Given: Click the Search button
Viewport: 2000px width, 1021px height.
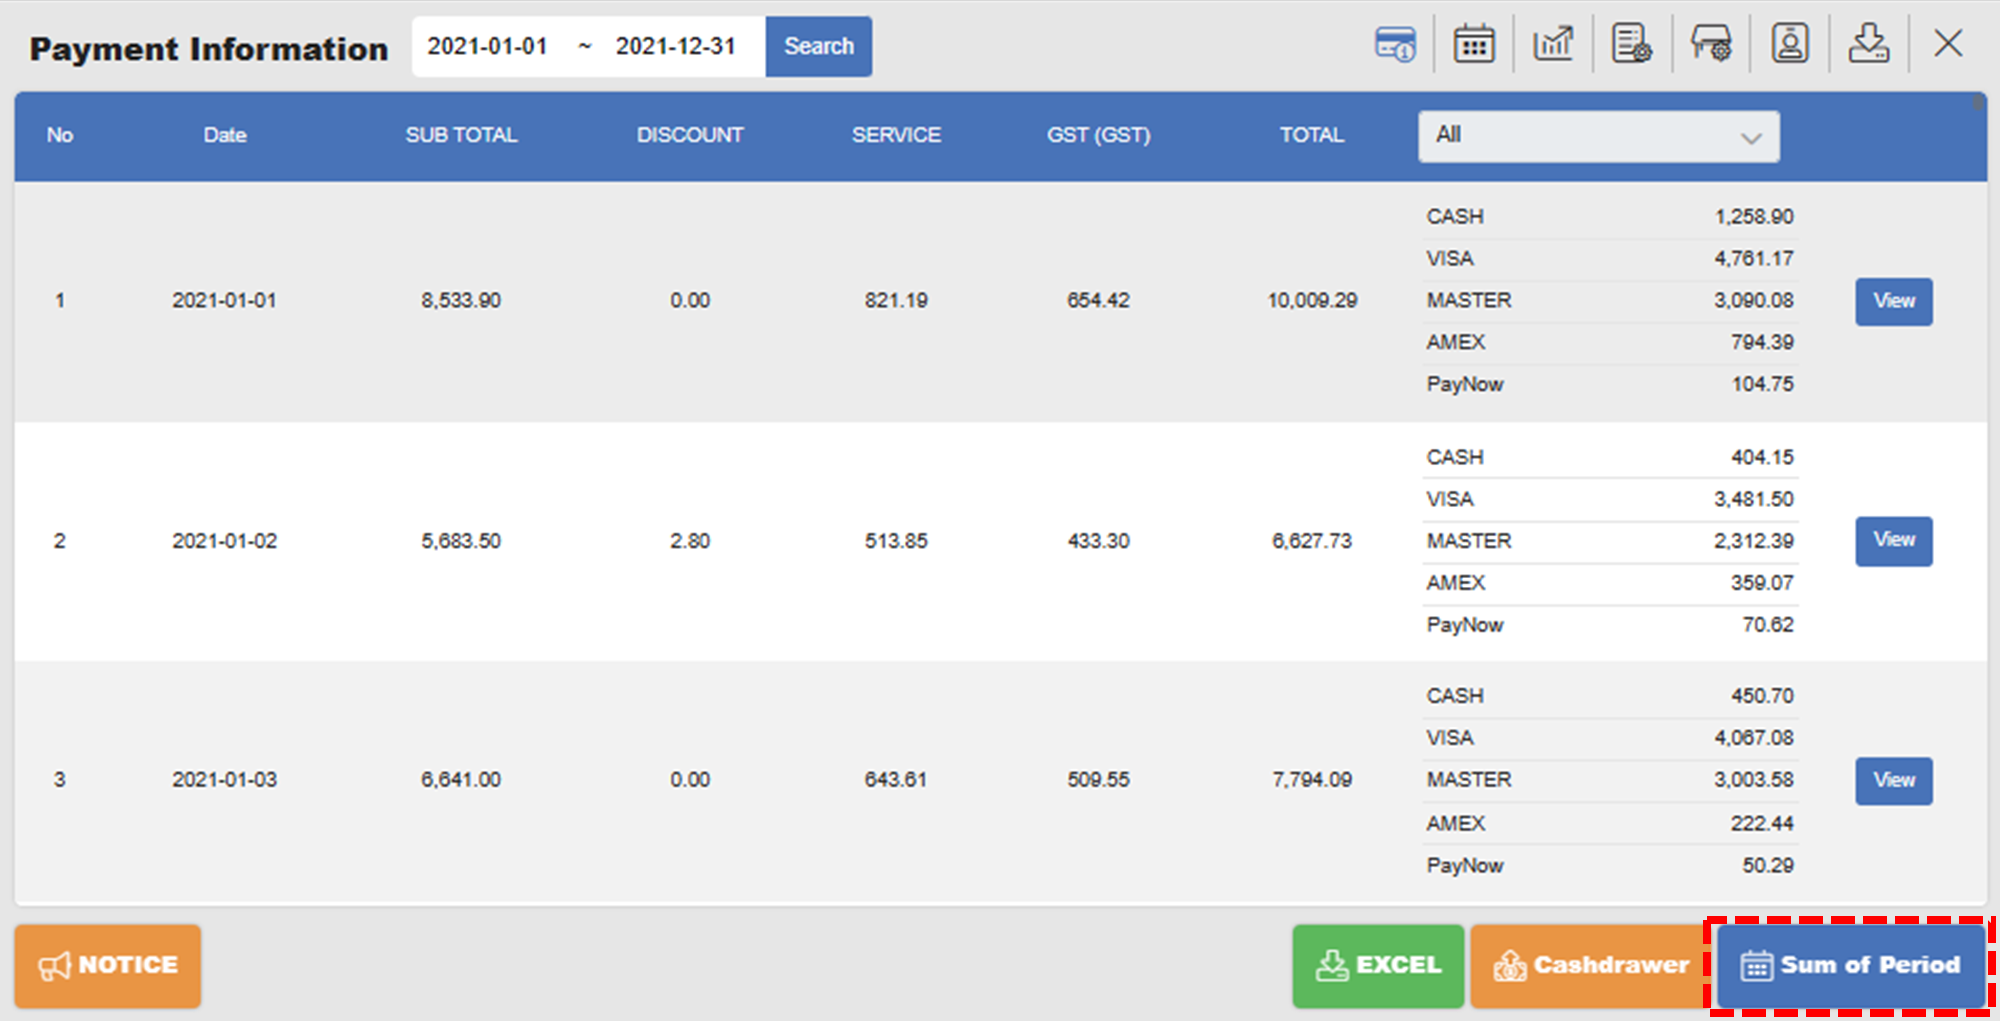Looking at the screenshot, I should pos(818,45).
